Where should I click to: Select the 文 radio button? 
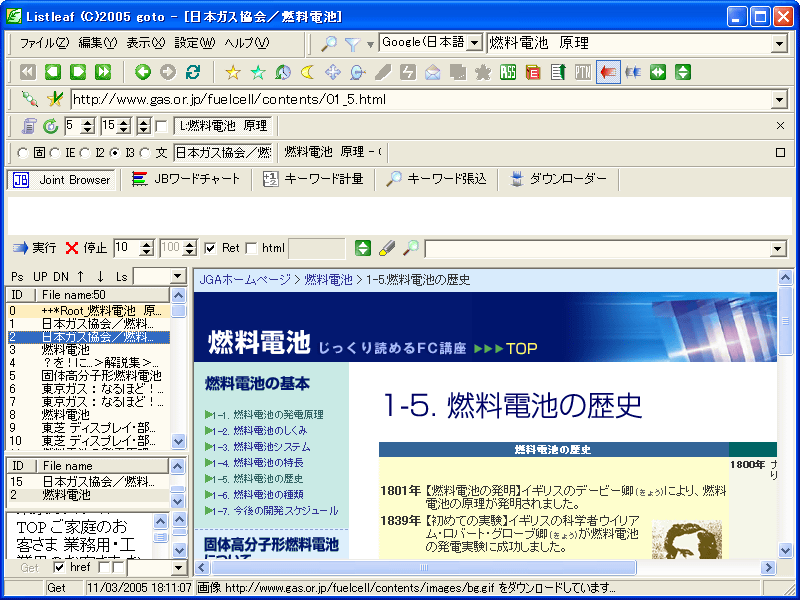[x=145, y=153]
